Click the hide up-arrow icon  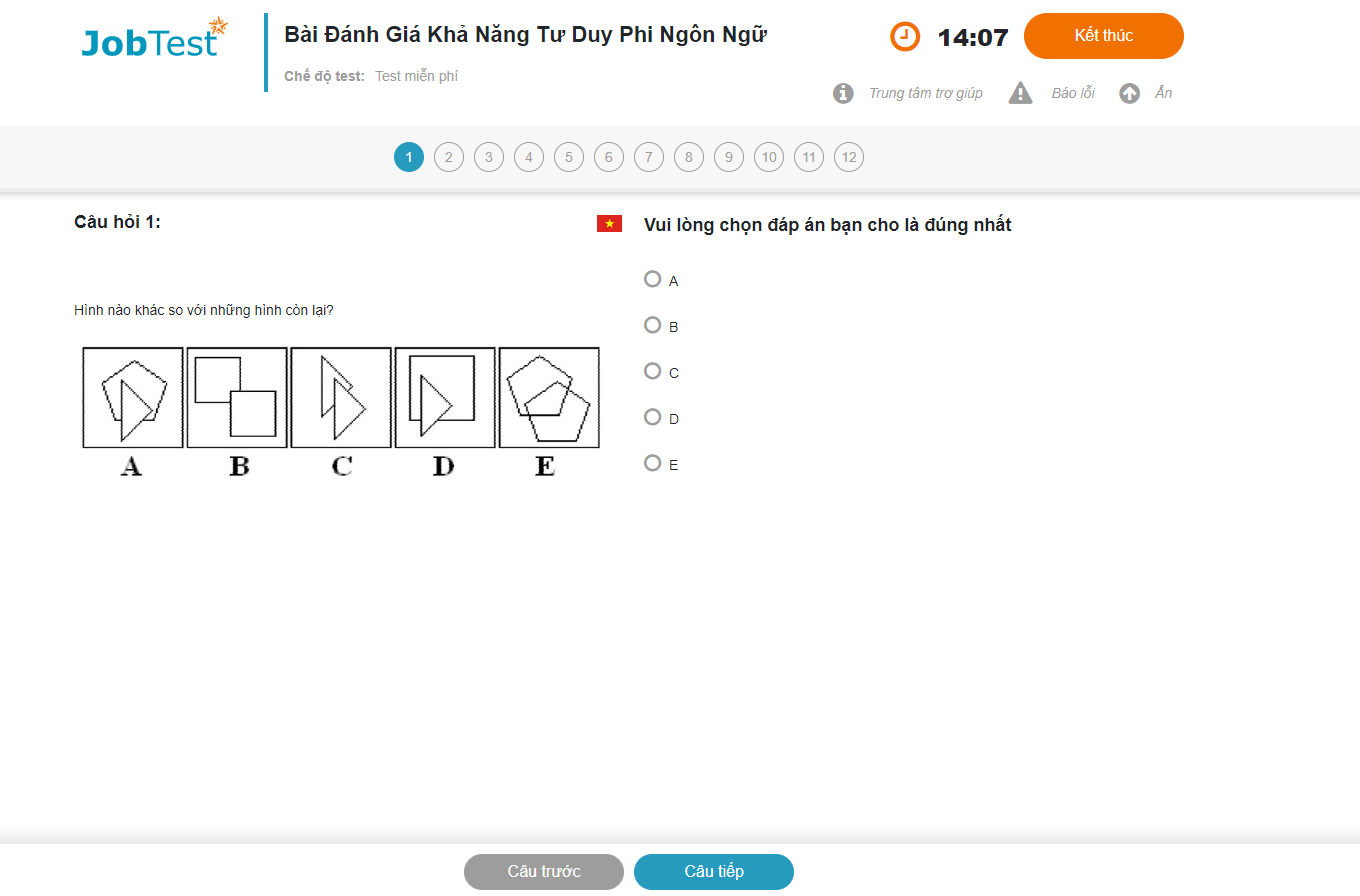click(x=1130, y=93)
